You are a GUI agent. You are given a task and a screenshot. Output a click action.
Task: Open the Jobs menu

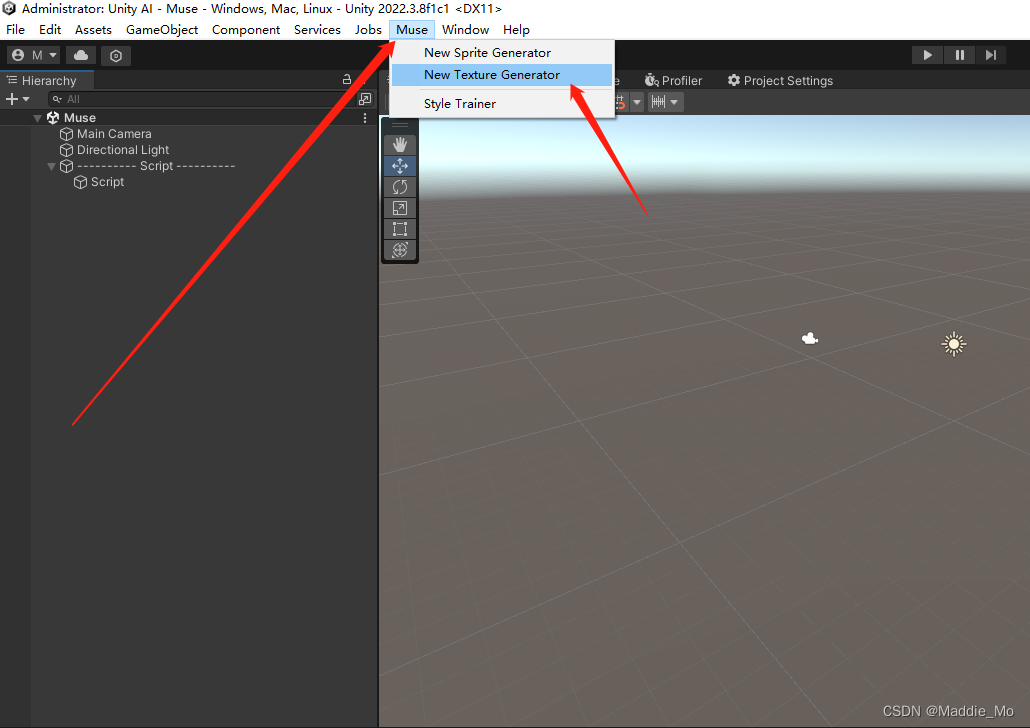coord(368,30)
